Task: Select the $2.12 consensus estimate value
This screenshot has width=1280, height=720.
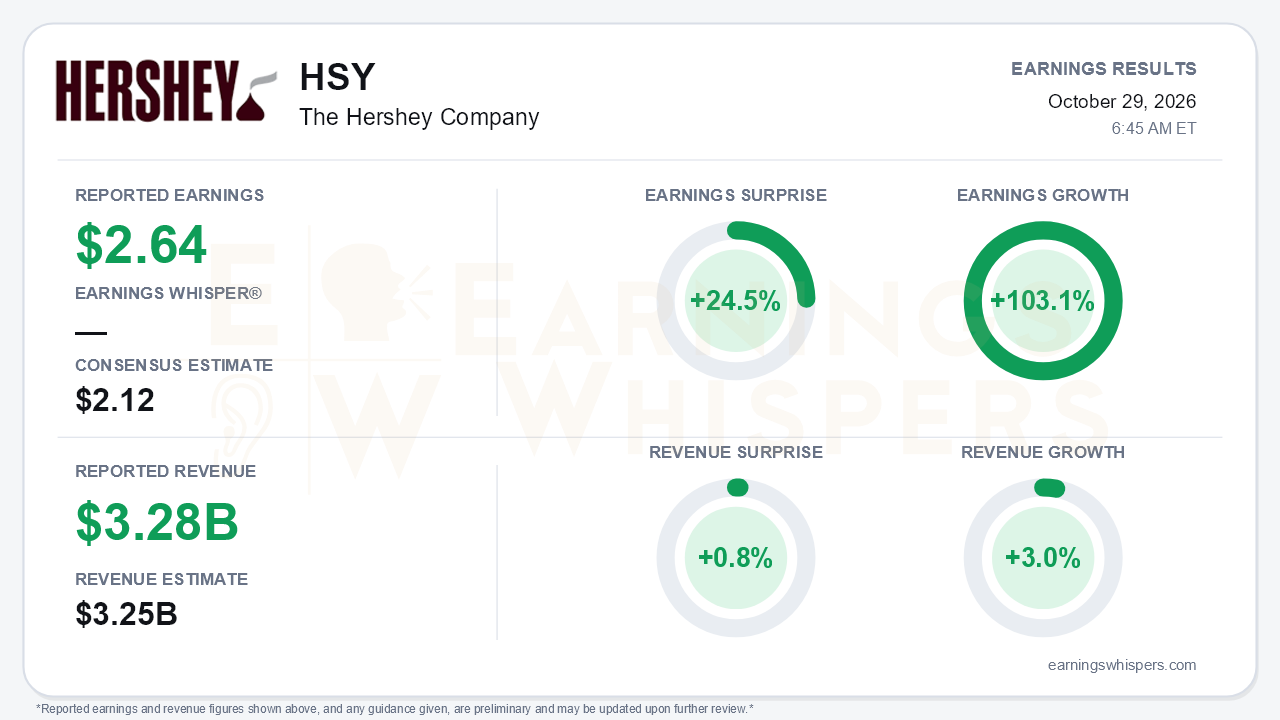Action: 115,400
